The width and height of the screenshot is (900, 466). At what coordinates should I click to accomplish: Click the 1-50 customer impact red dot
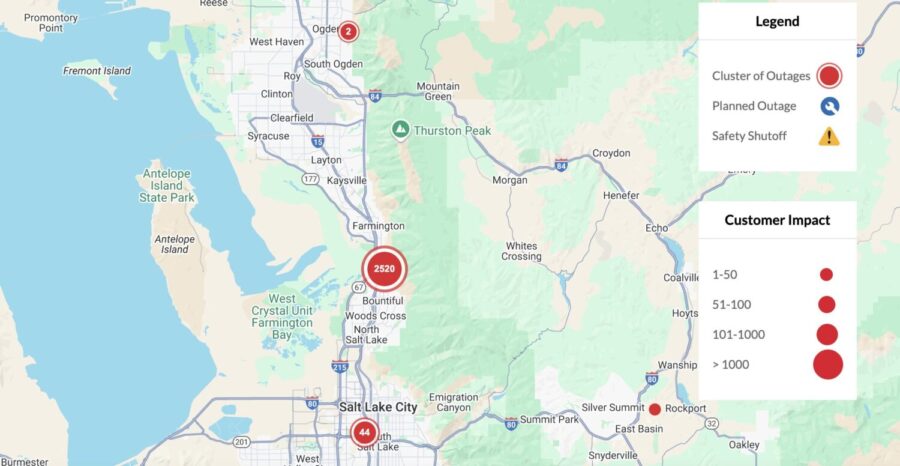tap(826, 275)
